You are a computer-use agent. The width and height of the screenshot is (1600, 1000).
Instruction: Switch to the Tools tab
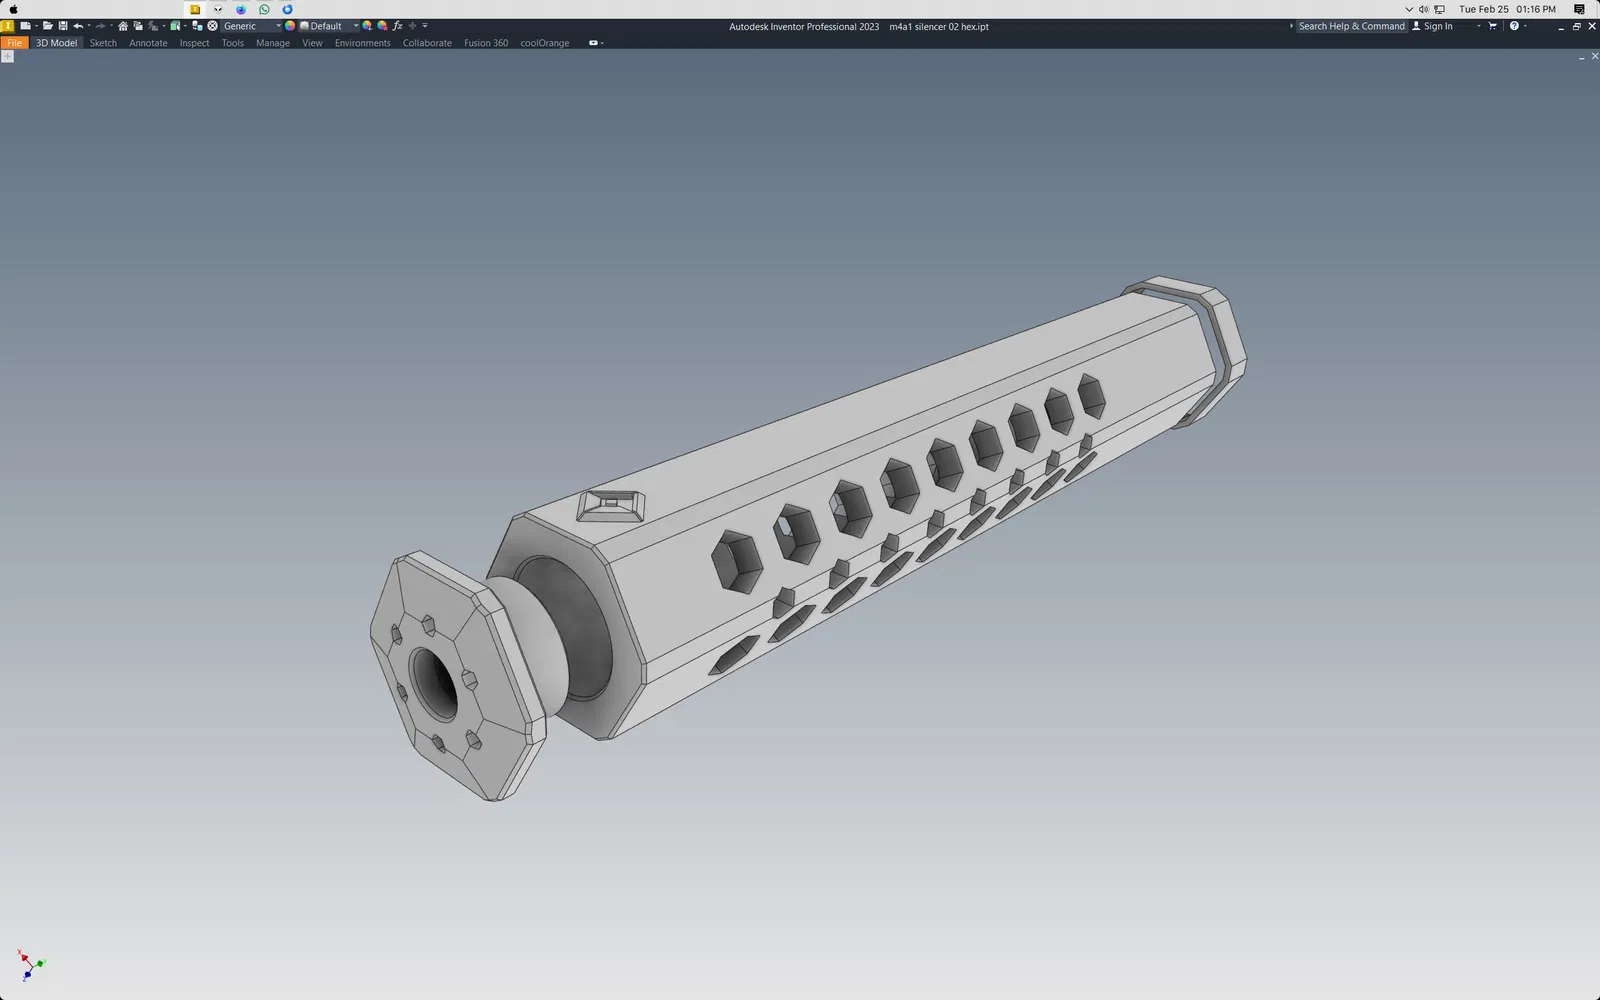pos(232,43)
